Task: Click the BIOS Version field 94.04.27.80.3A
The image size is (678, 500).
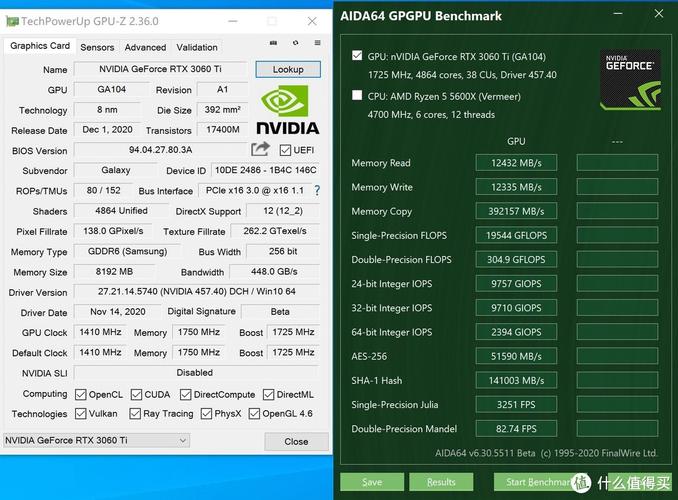Action: pyautogui.click(x=160, y=150)
